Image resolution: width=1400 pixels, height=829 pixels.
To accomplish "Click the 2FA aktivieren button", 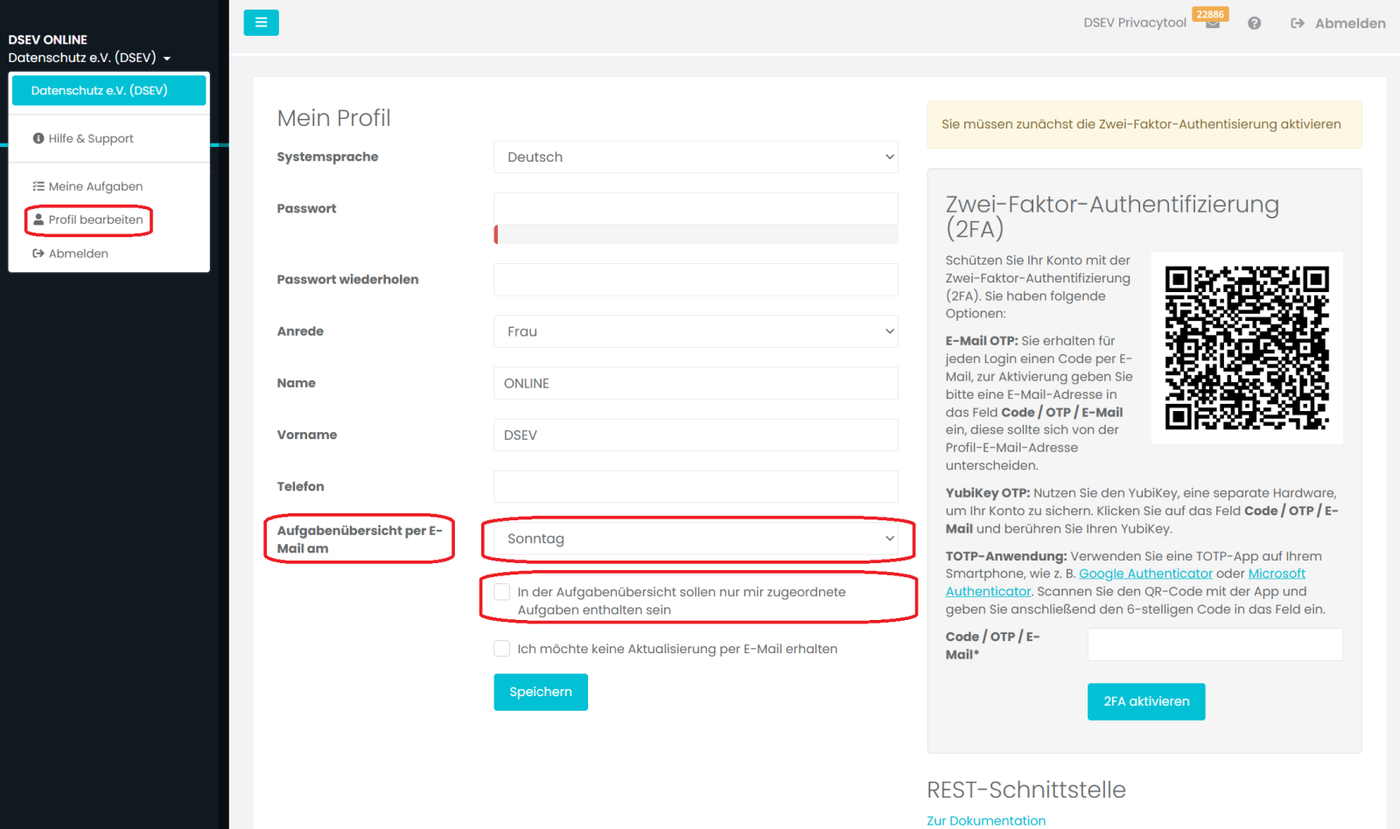I will click(x=1146, y=701).
